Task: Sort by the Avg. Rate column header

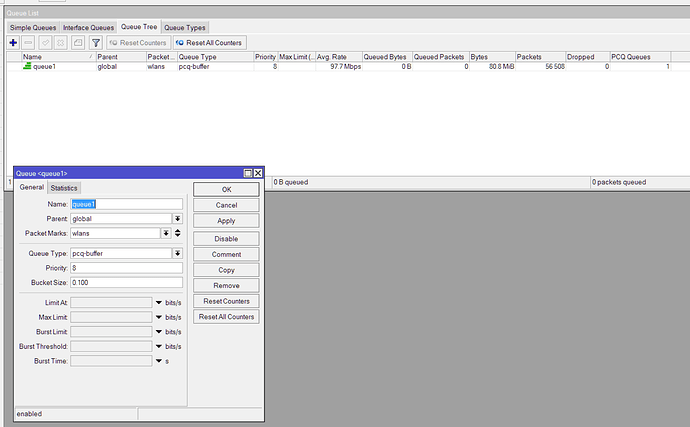Action: [339, 57]
